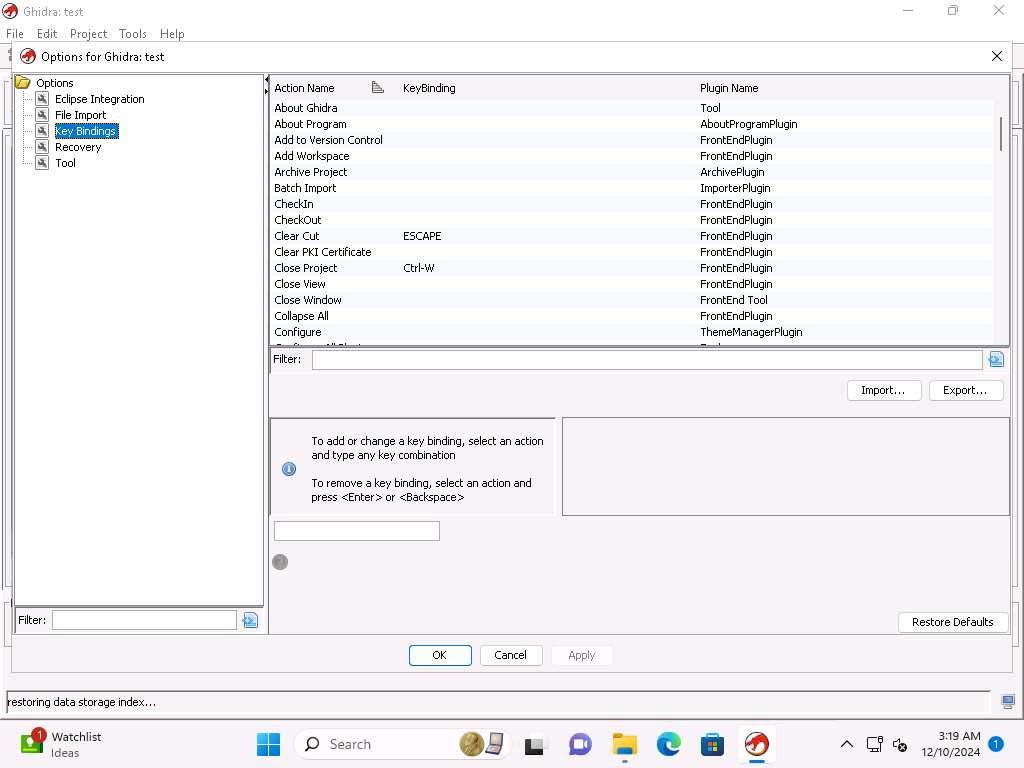
Task: Sort table by Plugin Name column
Action: pos(729,88)
